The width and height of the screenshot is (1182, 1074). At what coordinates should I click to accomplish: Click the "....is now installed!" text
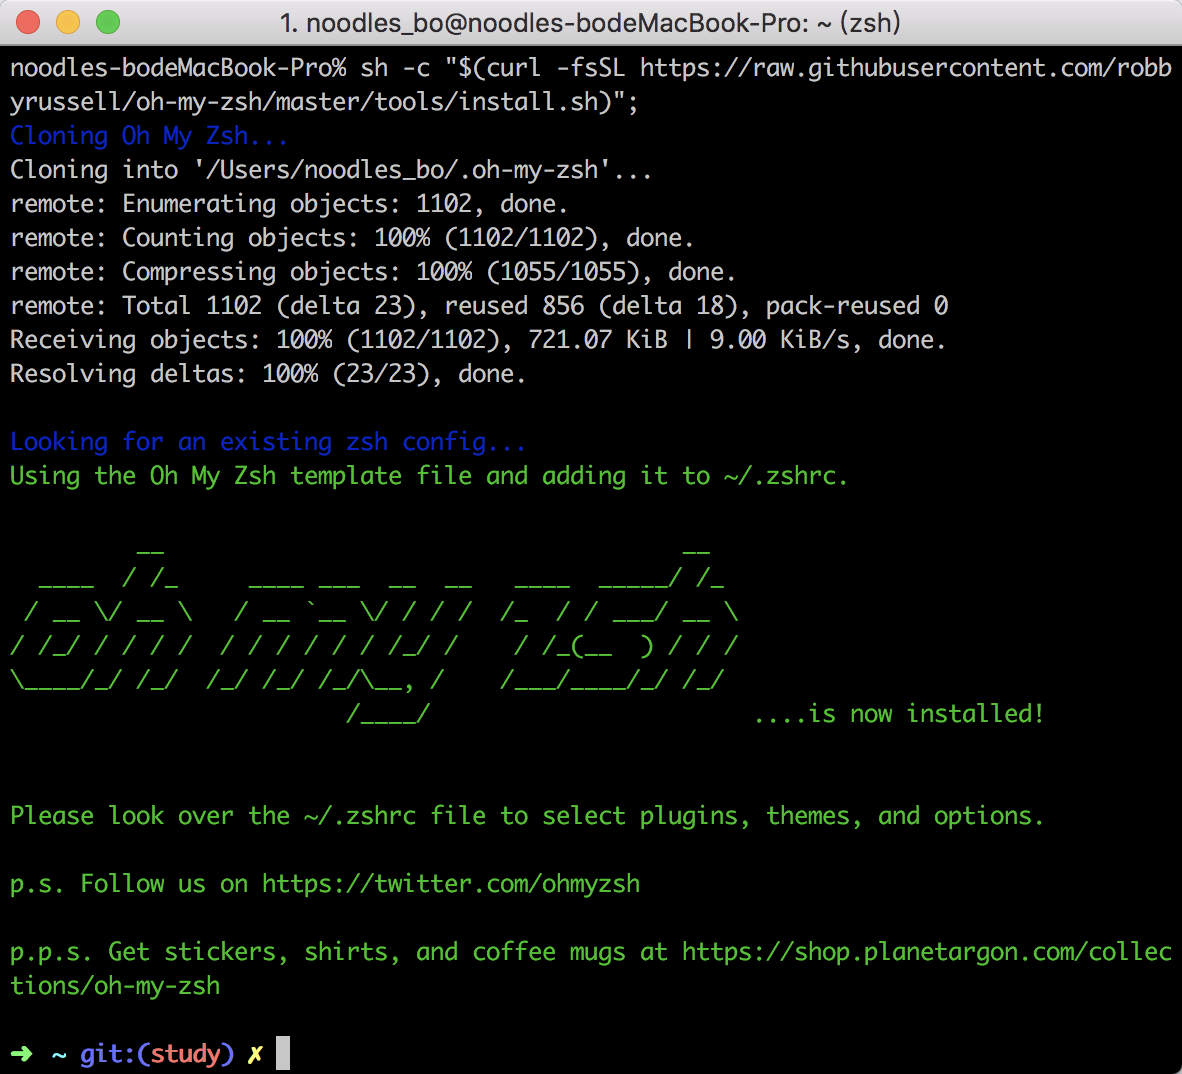[899, 714]
